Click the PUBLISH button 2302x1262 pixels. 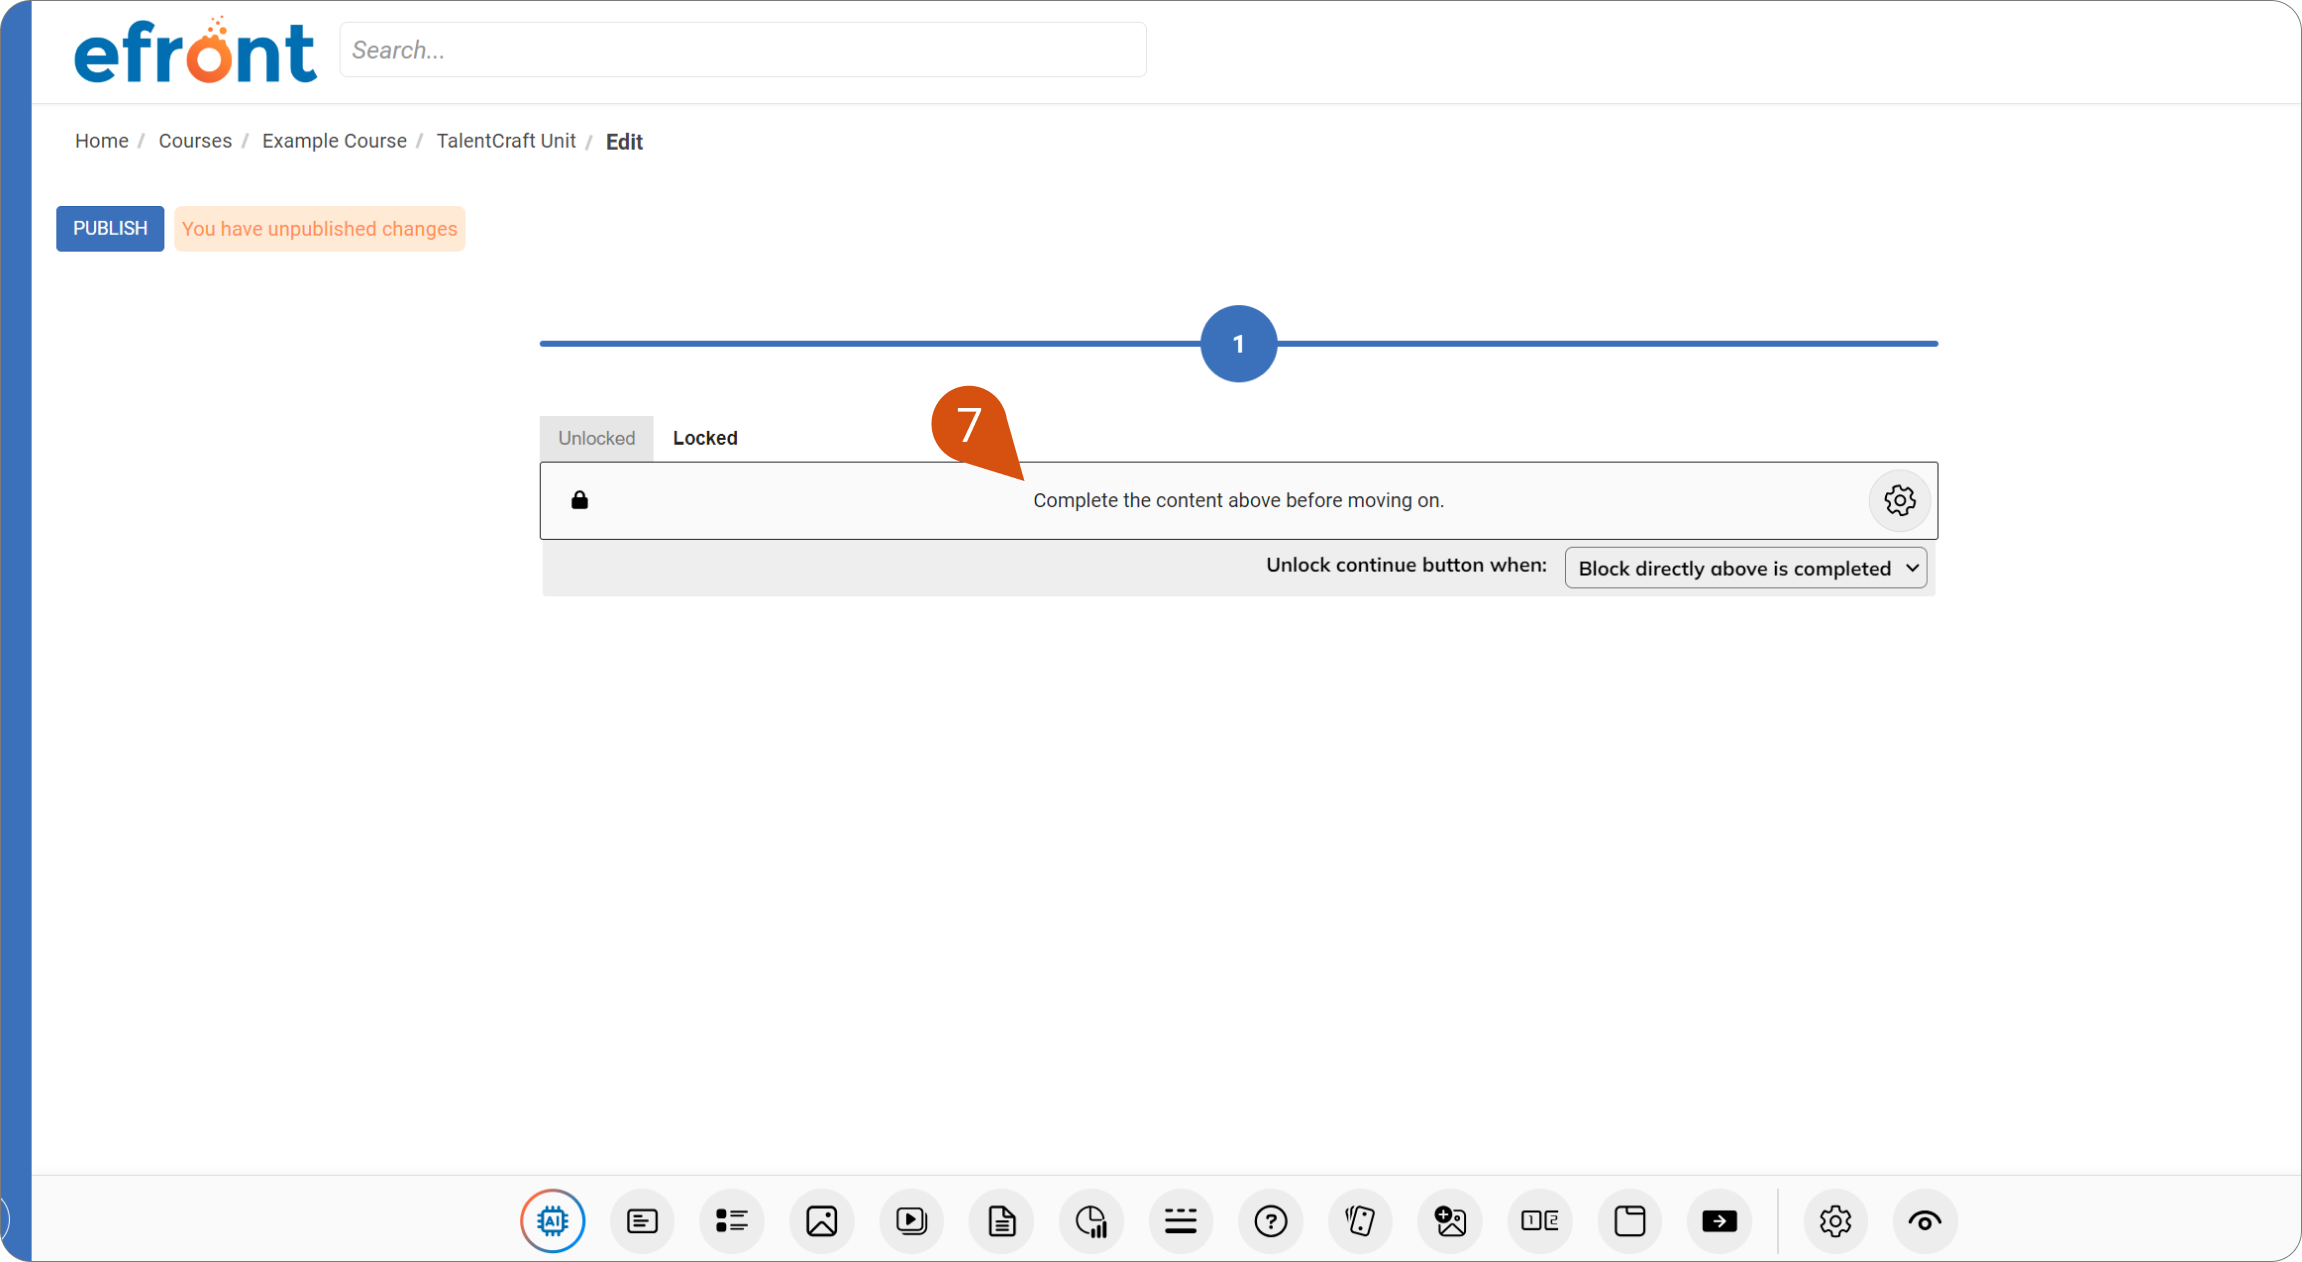110,229
